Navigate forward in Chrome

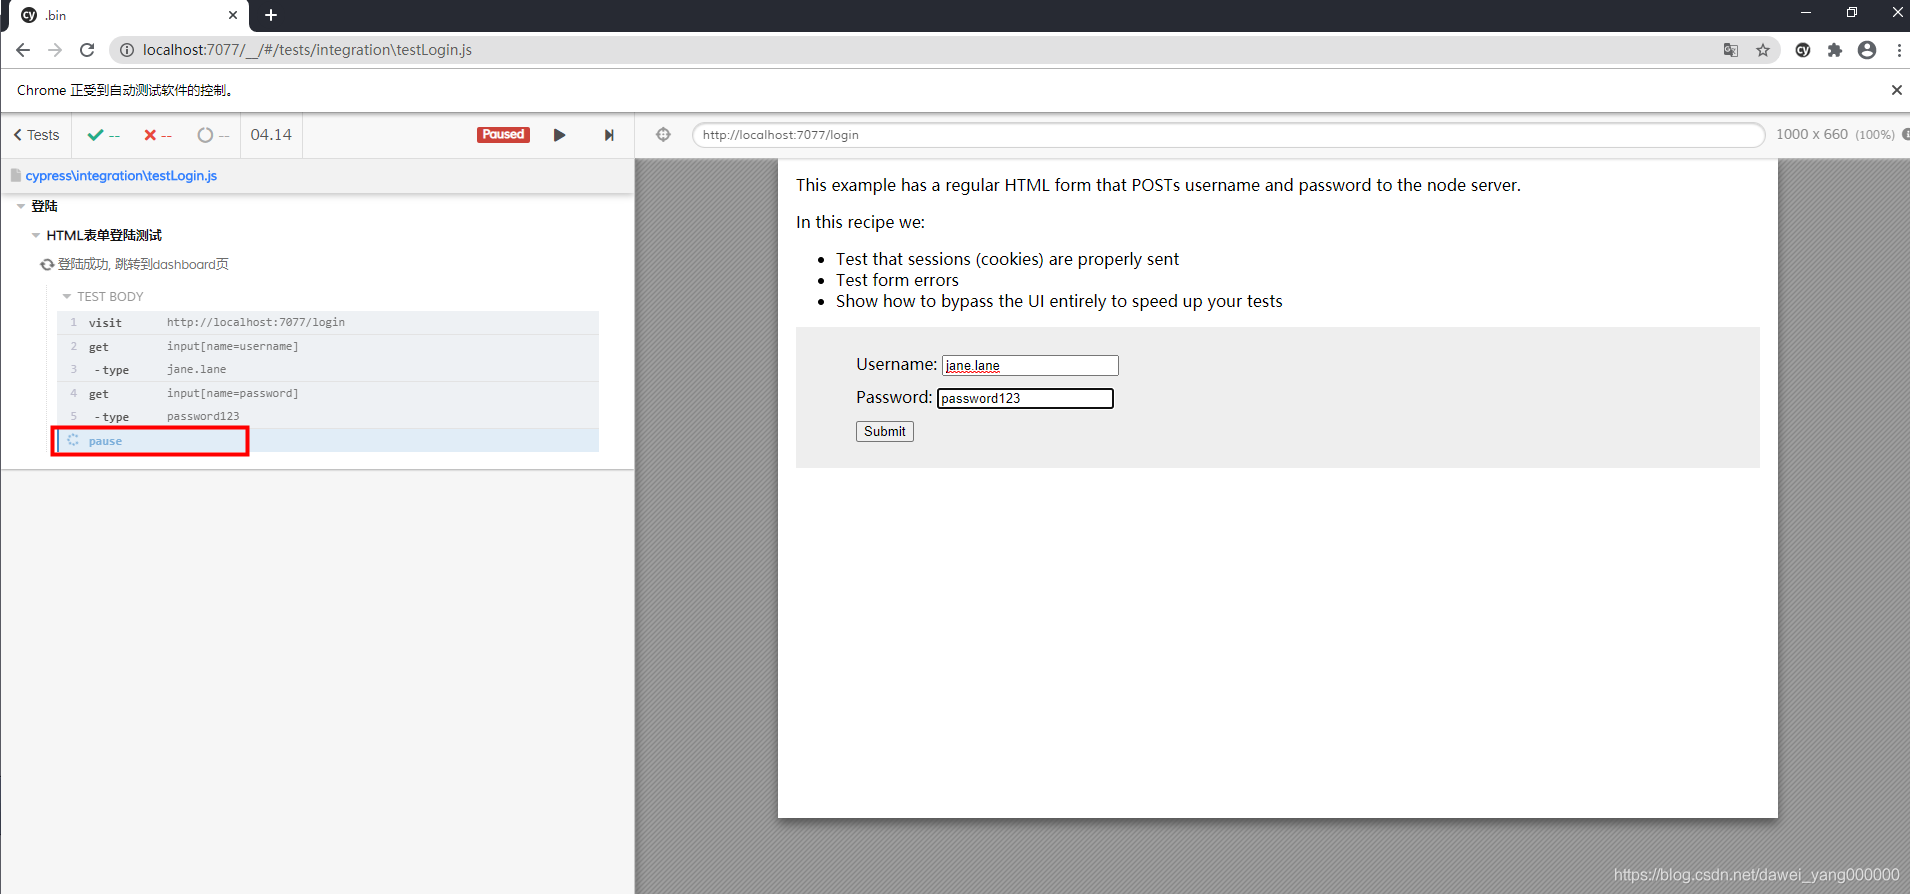55,50
